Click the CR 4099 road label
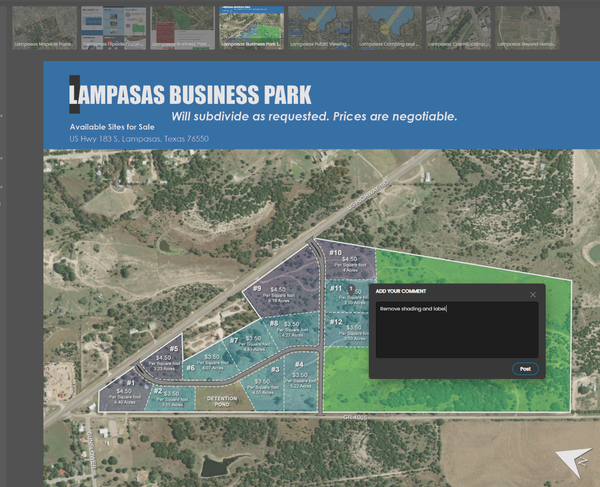 pyautogui.click(x=354, y=417)
